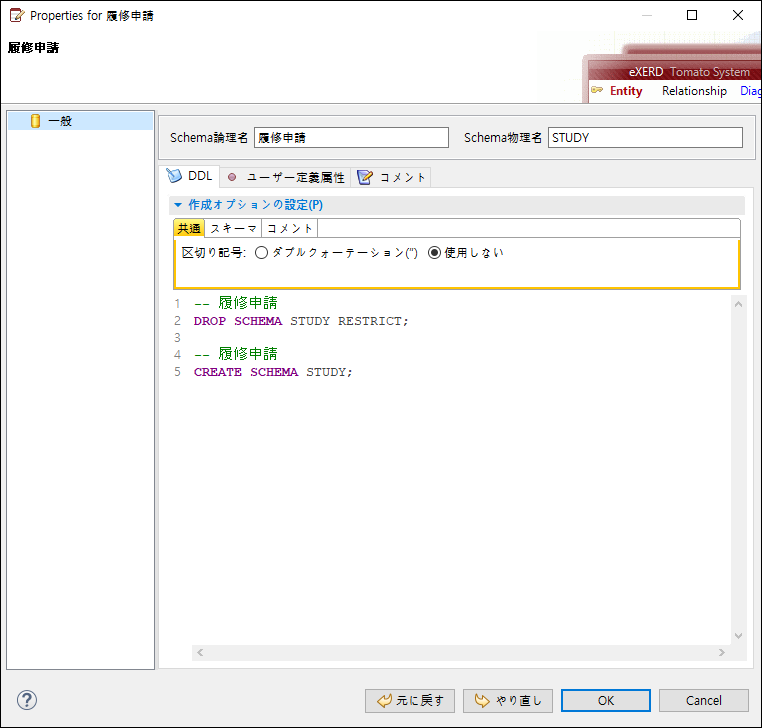Click the DDL editor scroll up arrow
The width and height of the screenshot is (762, 728).
[x=738, y=304]
